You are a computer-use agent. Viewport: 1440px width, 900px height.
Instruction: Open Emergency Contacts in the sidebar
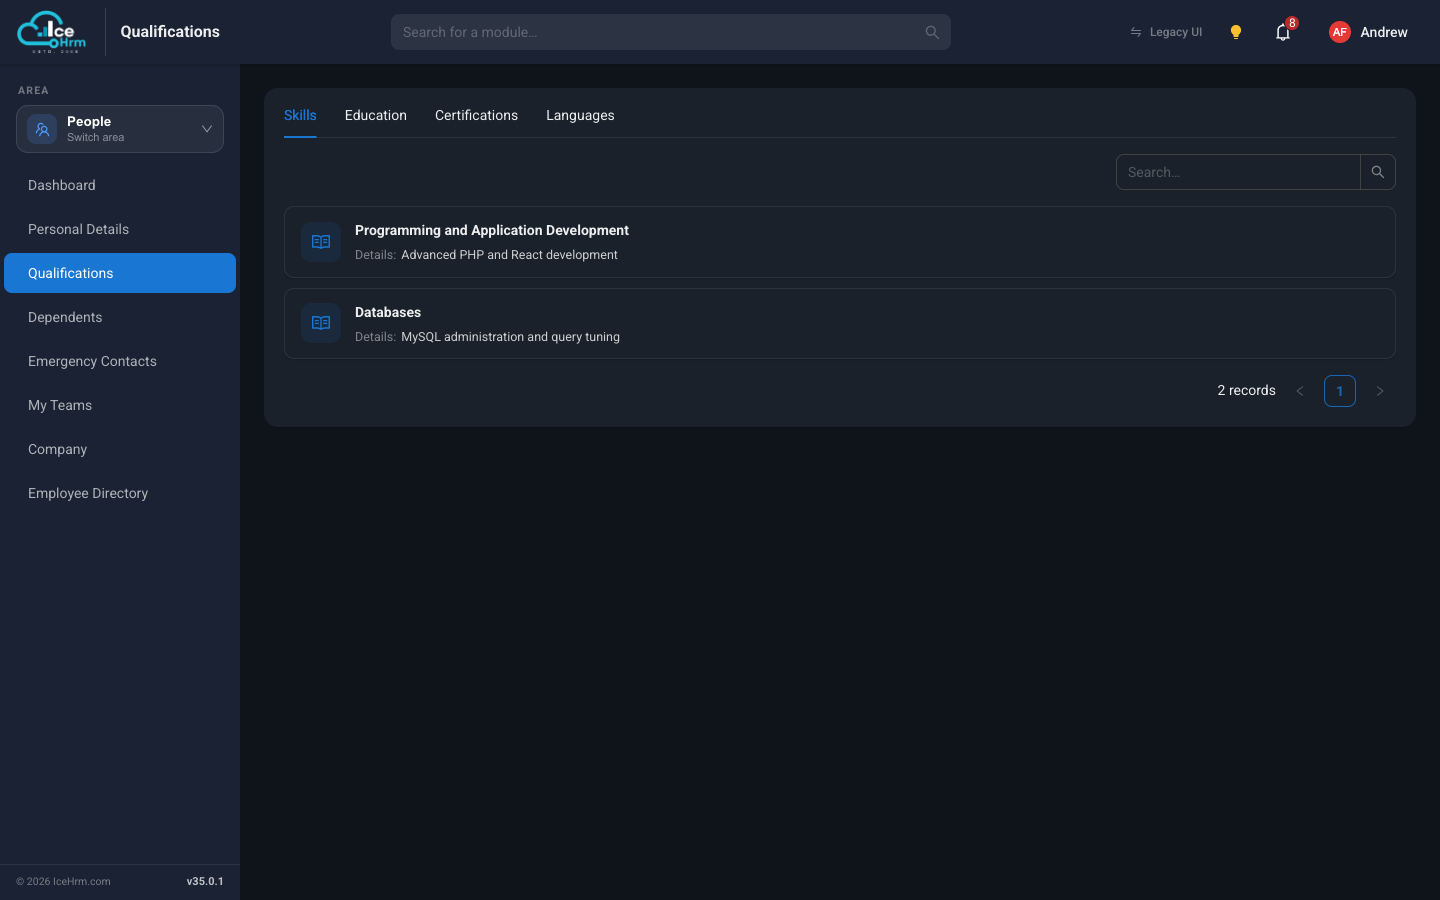(x=120, y=361)
